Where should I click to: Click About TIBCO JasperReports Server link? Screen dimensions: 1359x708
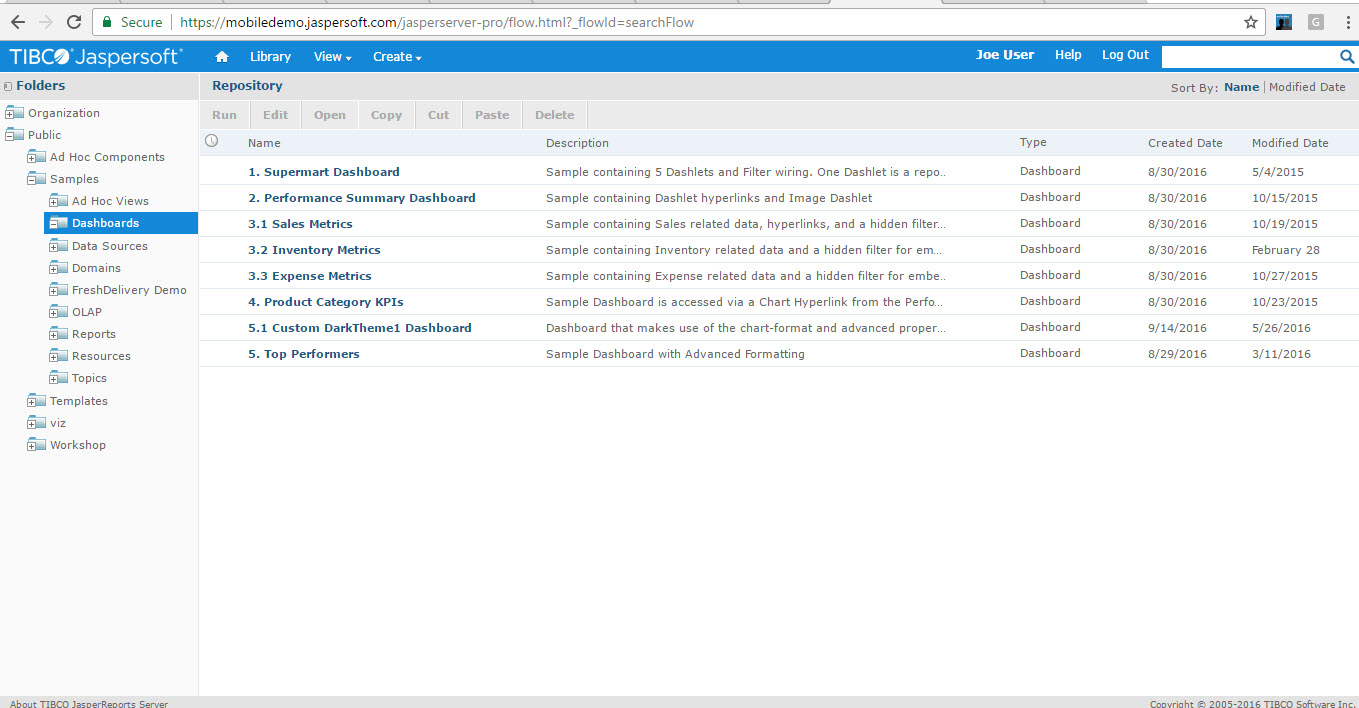click(89, 703)
